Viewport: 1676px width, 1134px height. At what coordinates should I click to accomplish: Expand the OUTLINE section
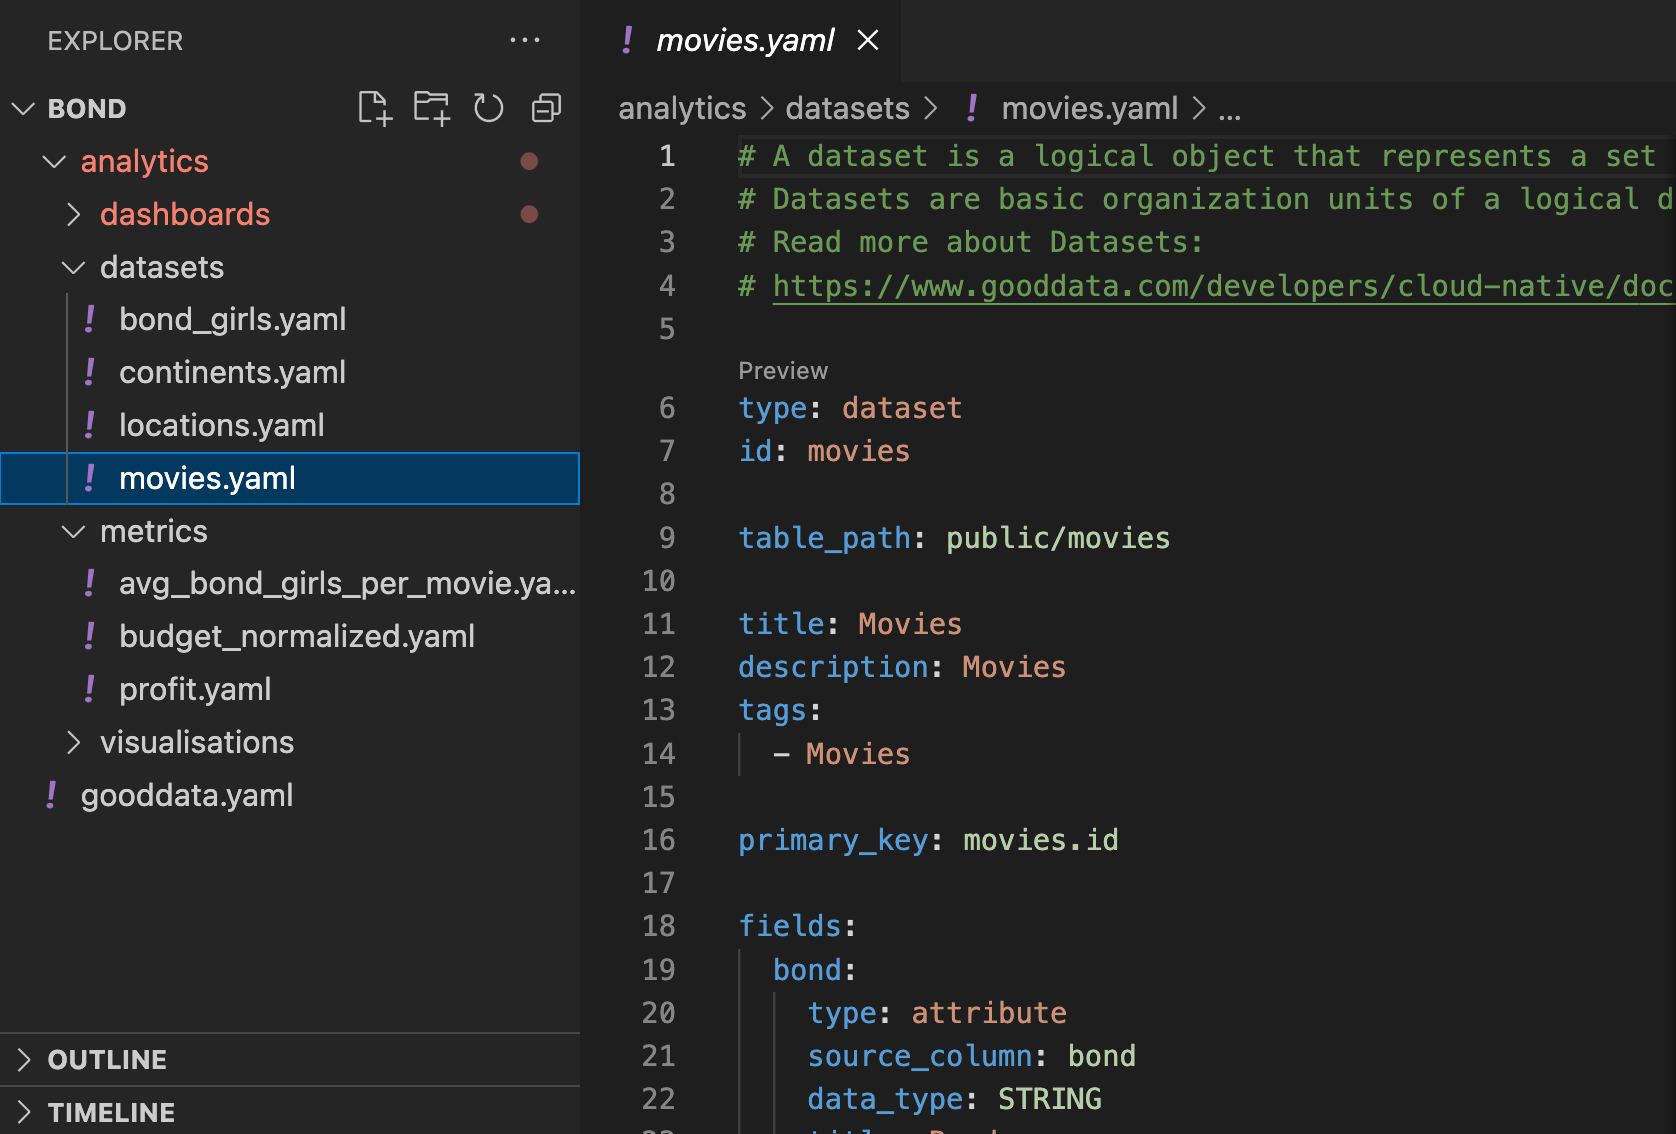coord(107,1059)
